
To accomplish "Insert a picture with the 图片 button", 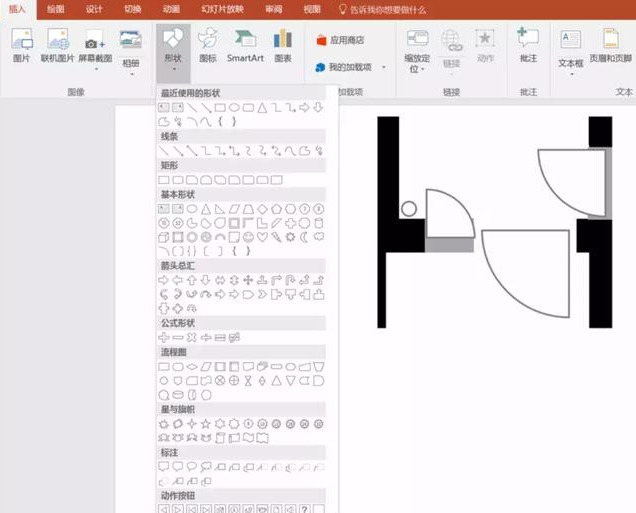I will (21, 45).
